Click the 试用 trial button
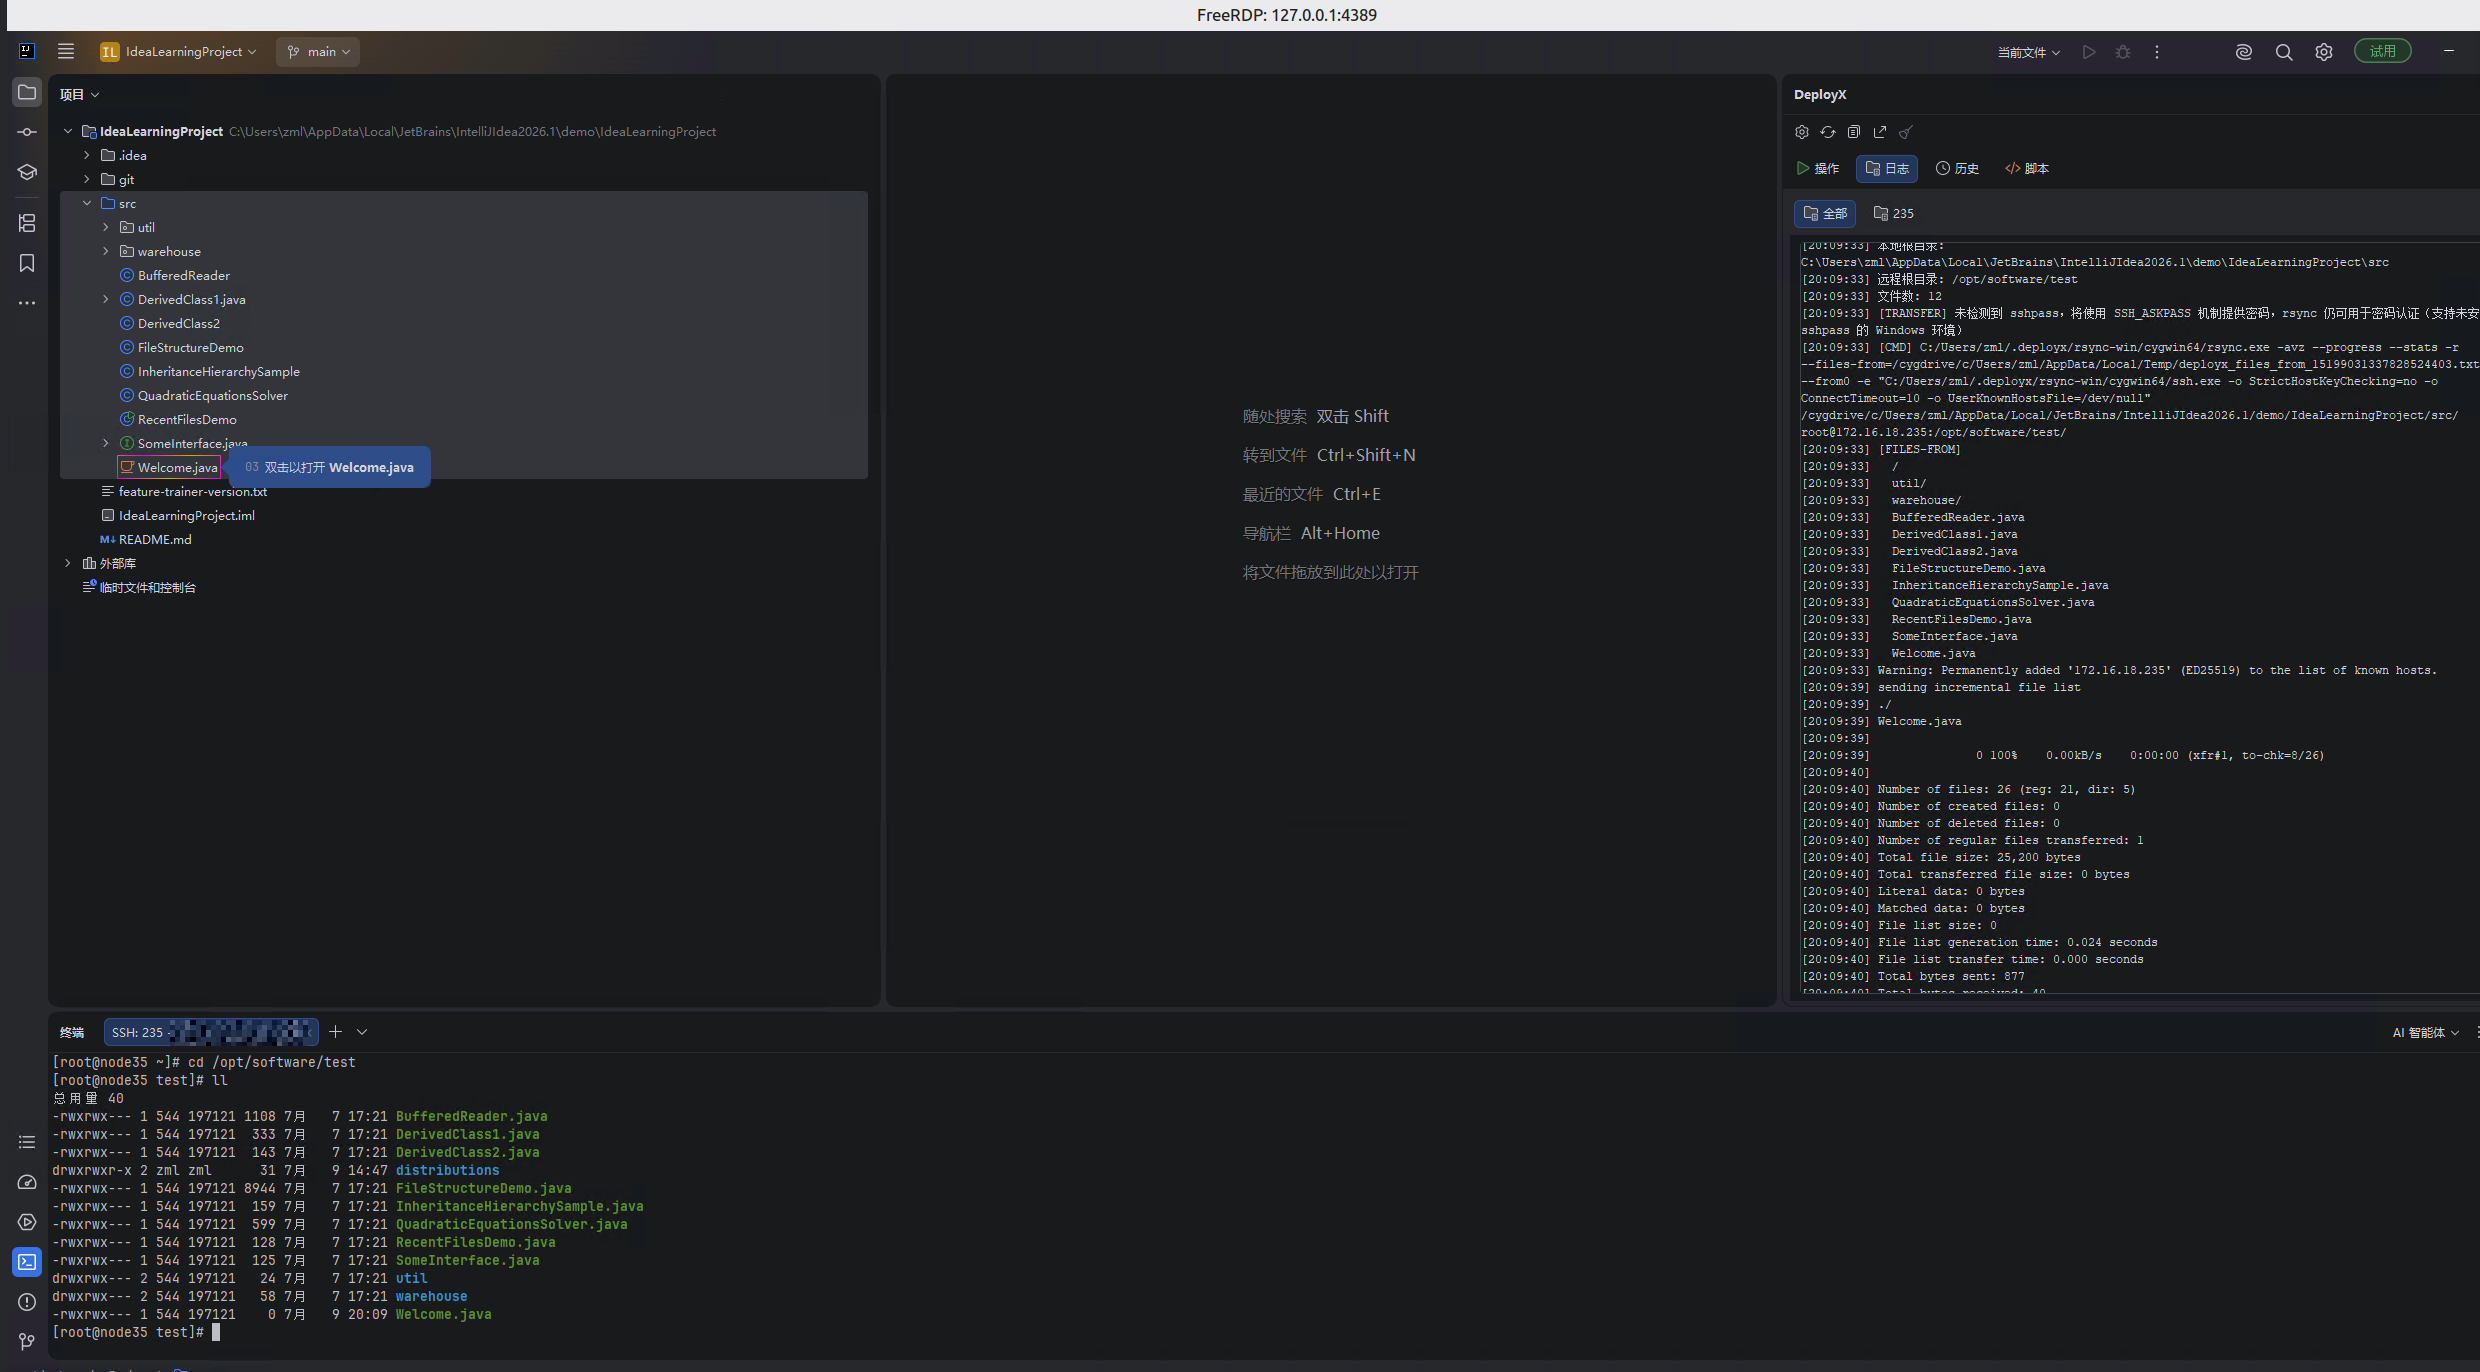 2382,51
